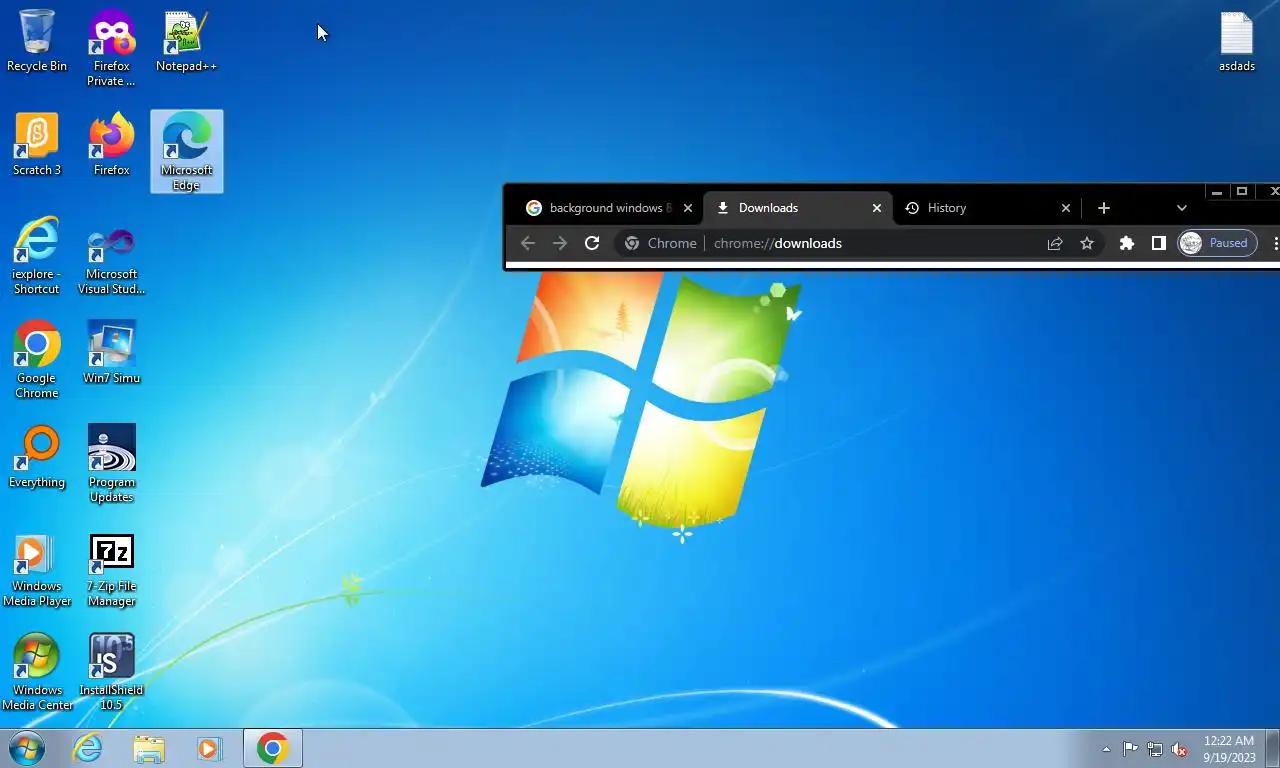
Task: Select InstallShield 10.5 desktop shortcut
Action: (111, 672)
